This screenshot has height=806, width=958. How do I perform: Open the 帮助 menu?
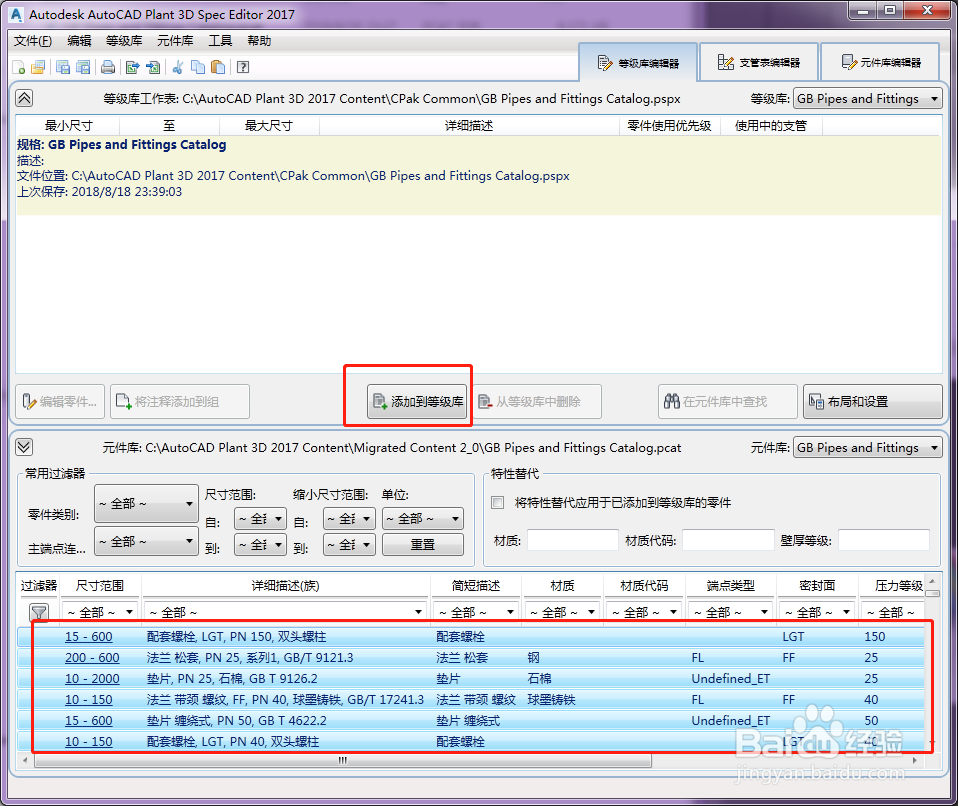tap(259, 41)
